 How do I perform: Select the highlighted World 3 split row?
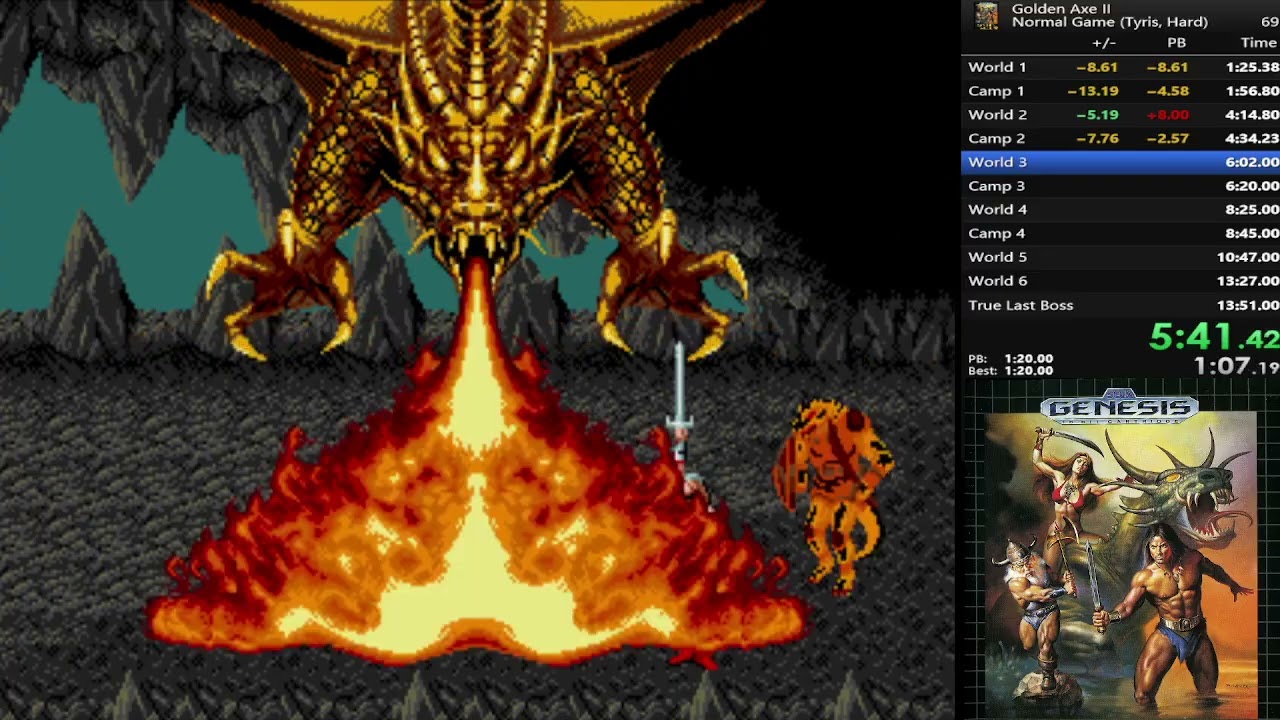point(1120,162)
